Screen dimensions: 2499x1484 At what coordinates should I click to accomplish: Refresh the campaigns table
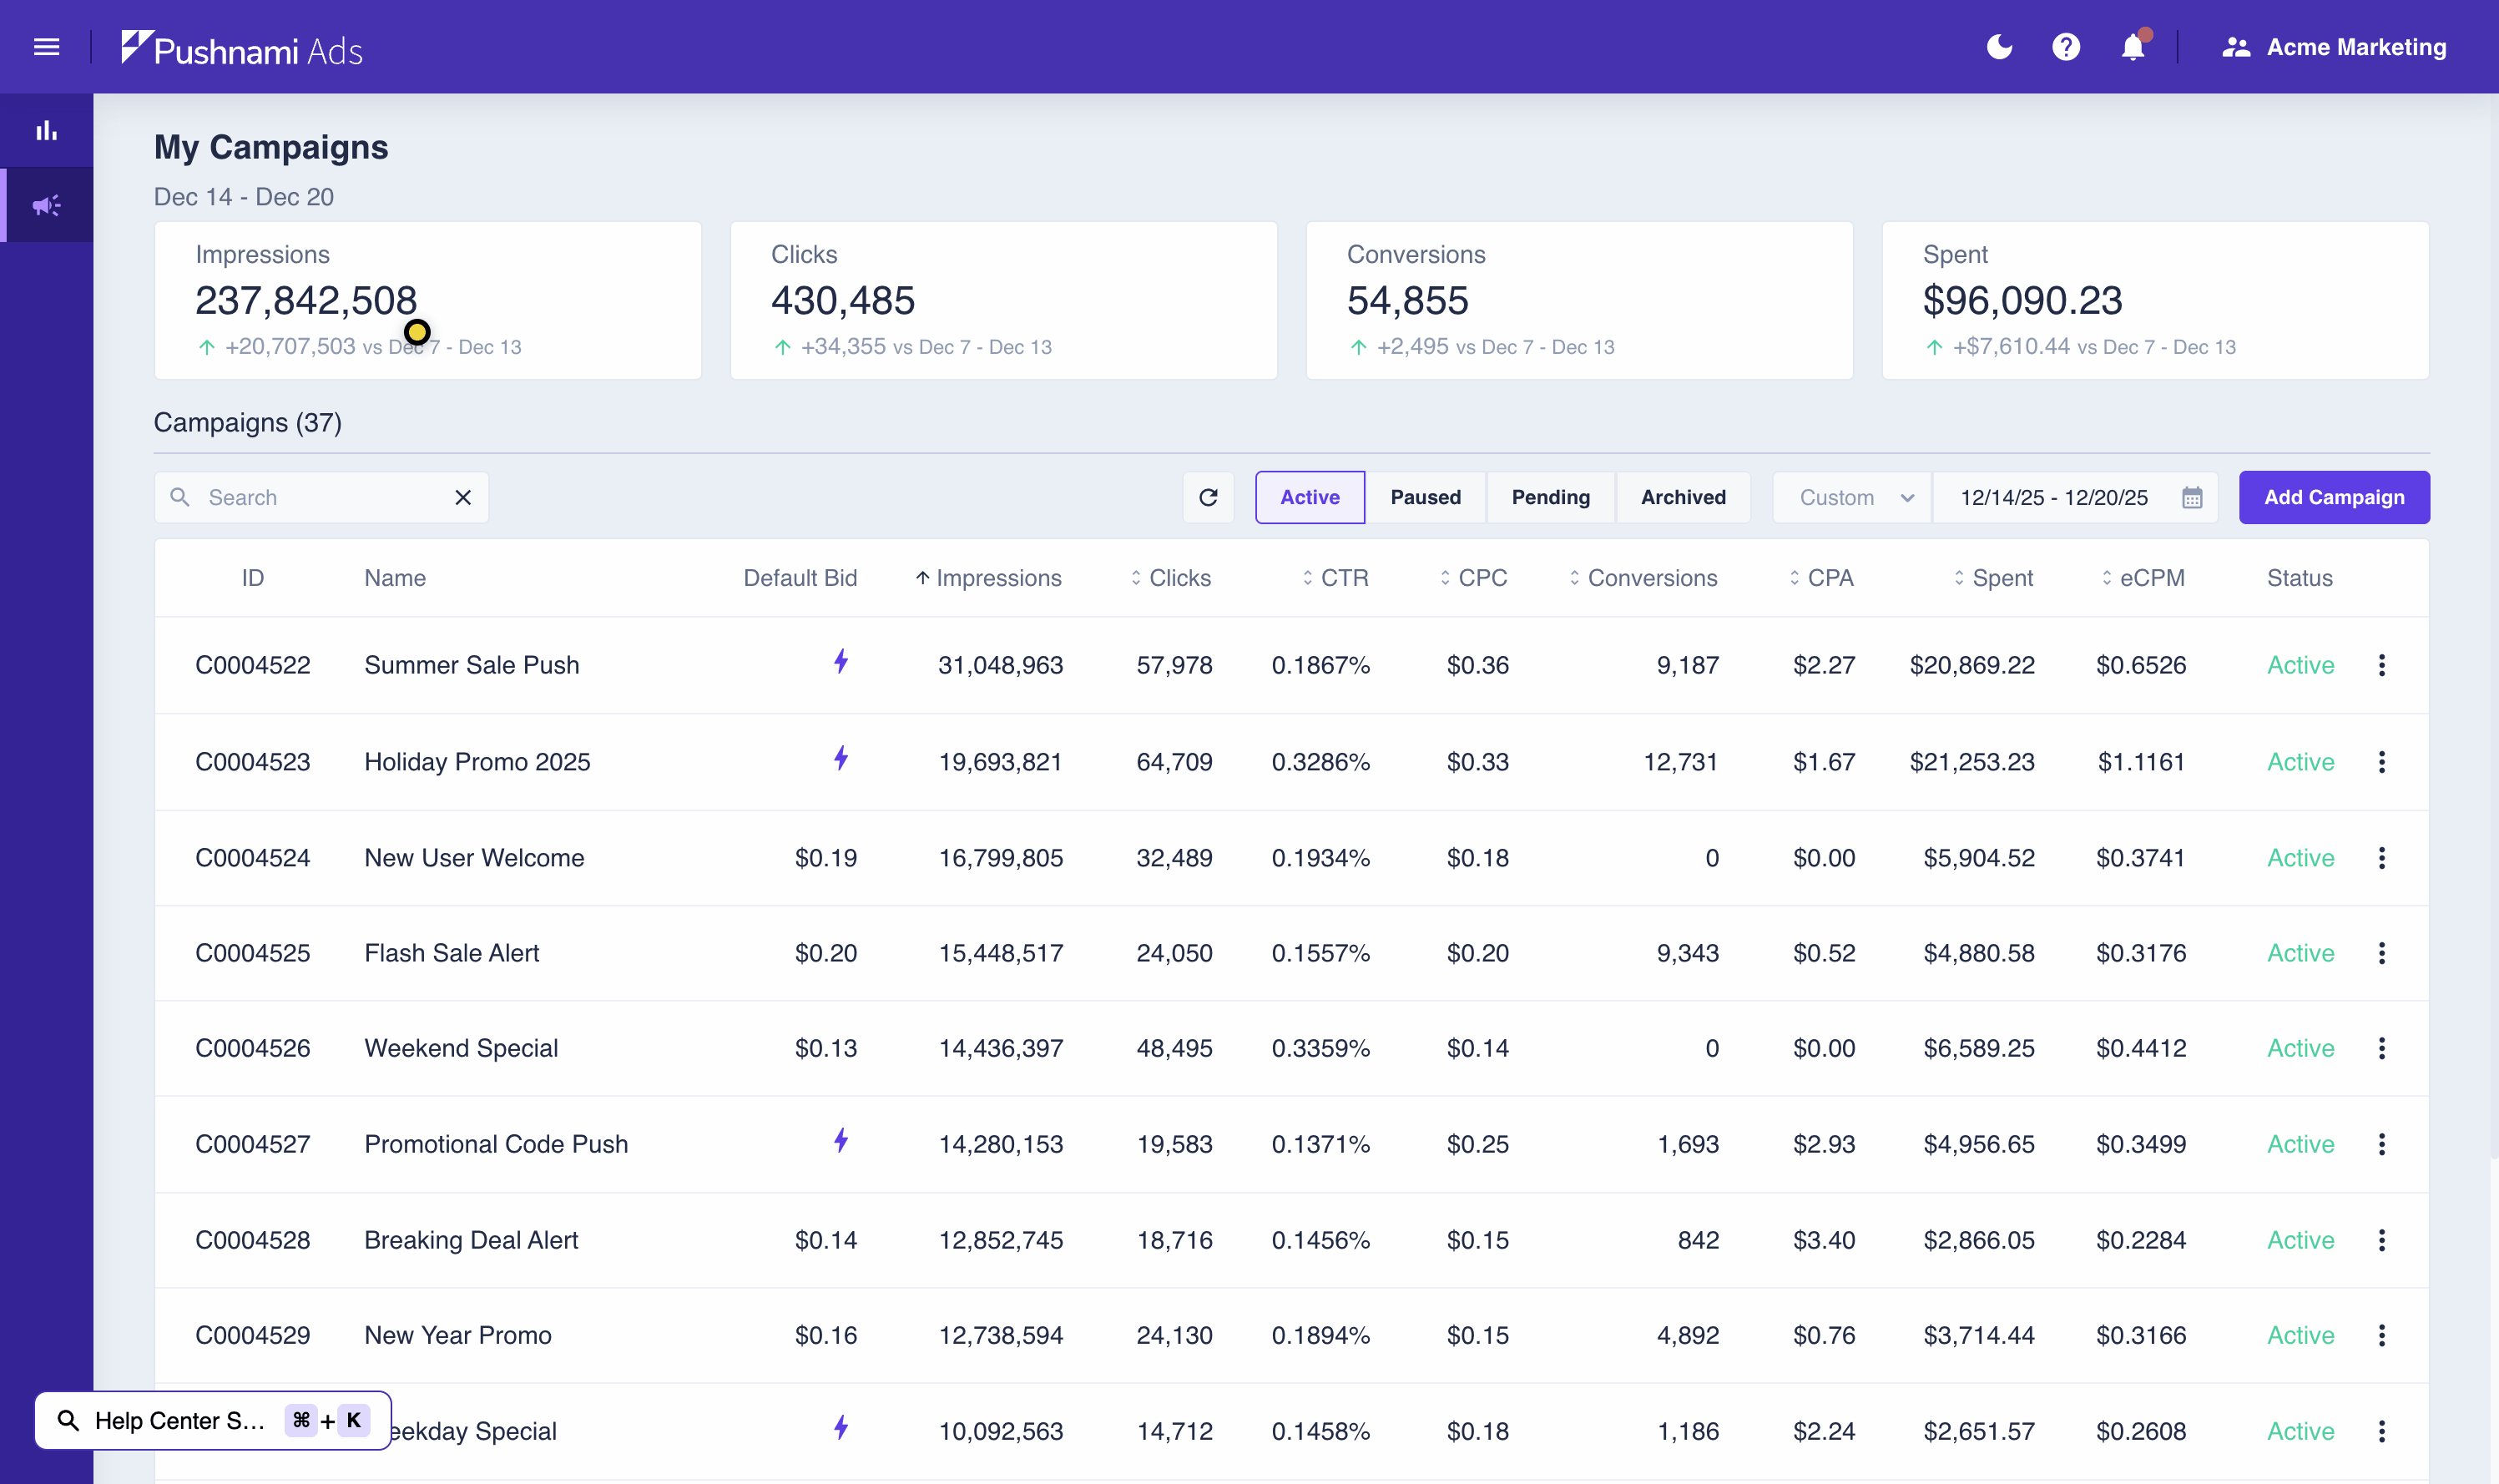click(1208, 497)
